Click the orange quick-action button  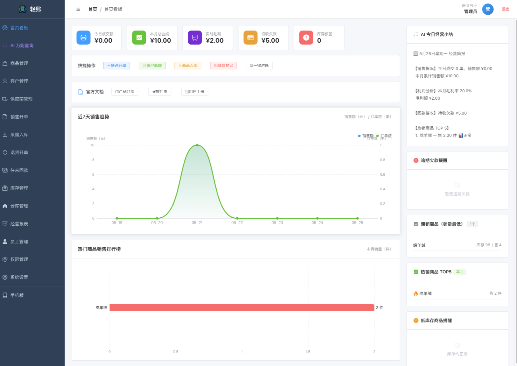point(188,65)
